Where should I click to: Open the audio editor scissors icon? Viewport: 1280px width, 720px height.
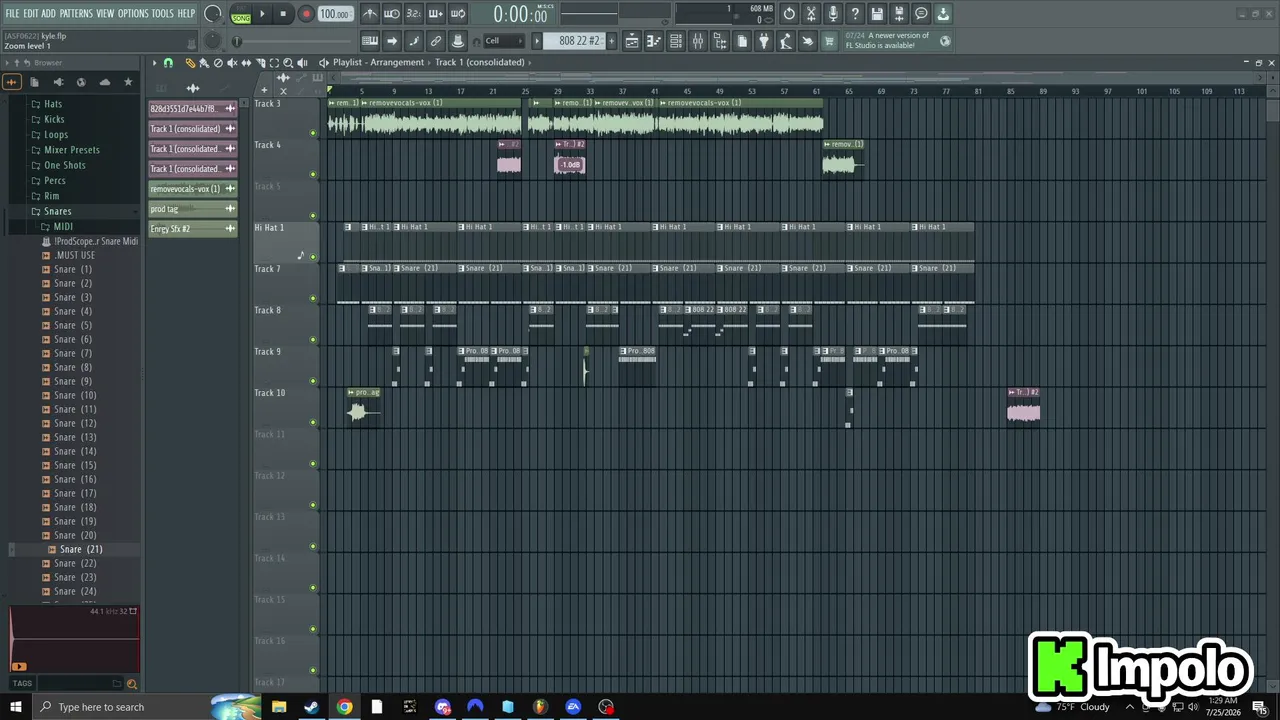[811, 14]
